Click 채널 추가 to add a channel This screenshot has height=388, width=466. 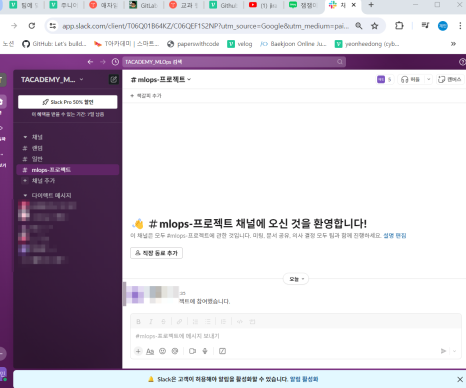coord(68,181)
